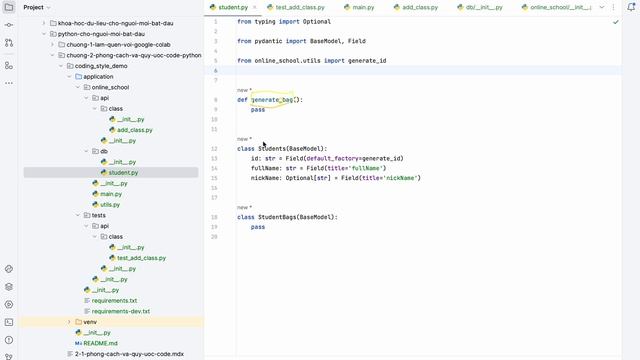Collapse the db folder chevron
This screenshot has height=360, width=640.
(87, 151)
